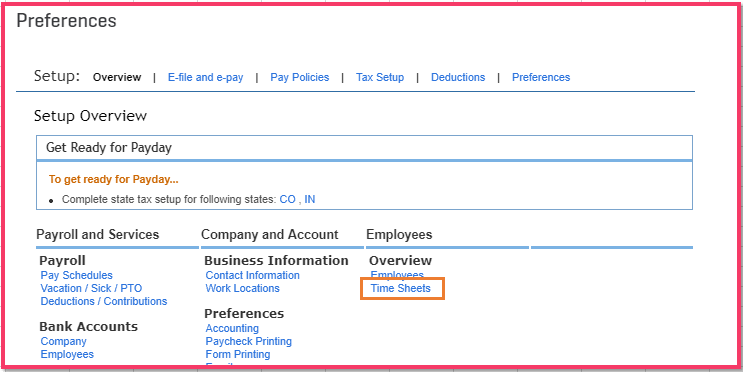Click the Company and Account heading

coord(270,235)
